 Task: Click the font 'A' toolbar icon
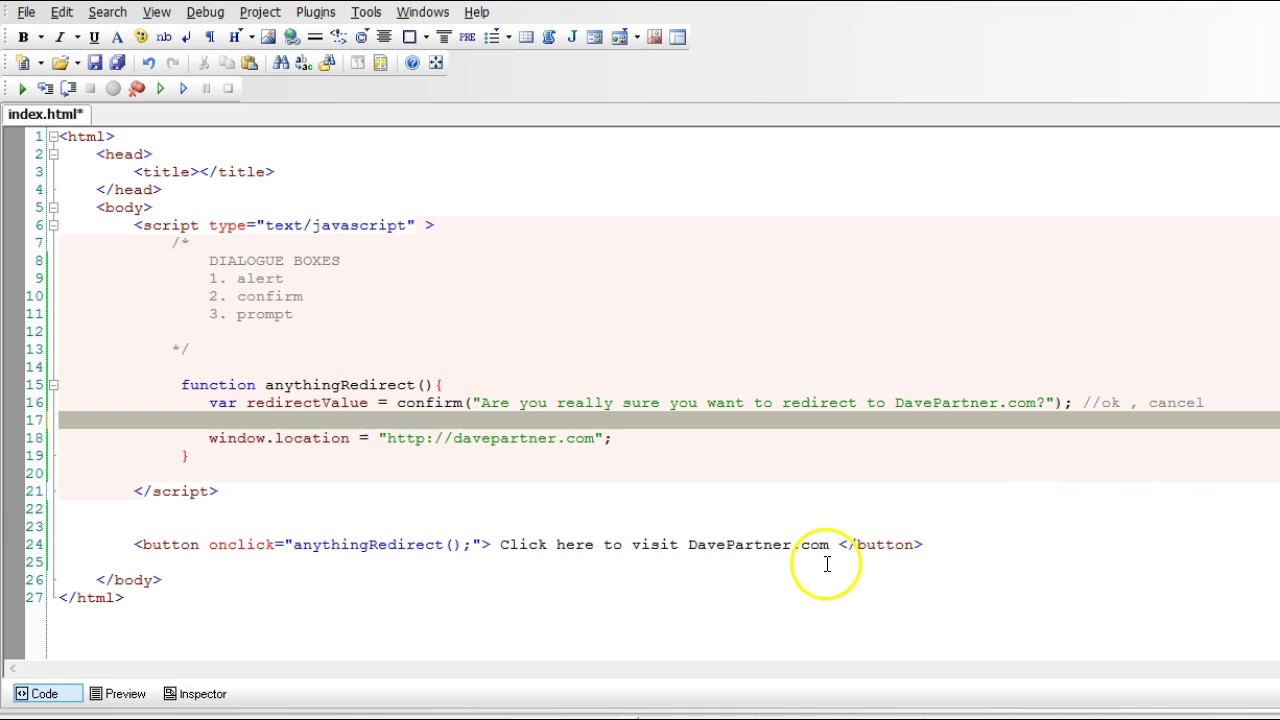click(x=117, y=37)
